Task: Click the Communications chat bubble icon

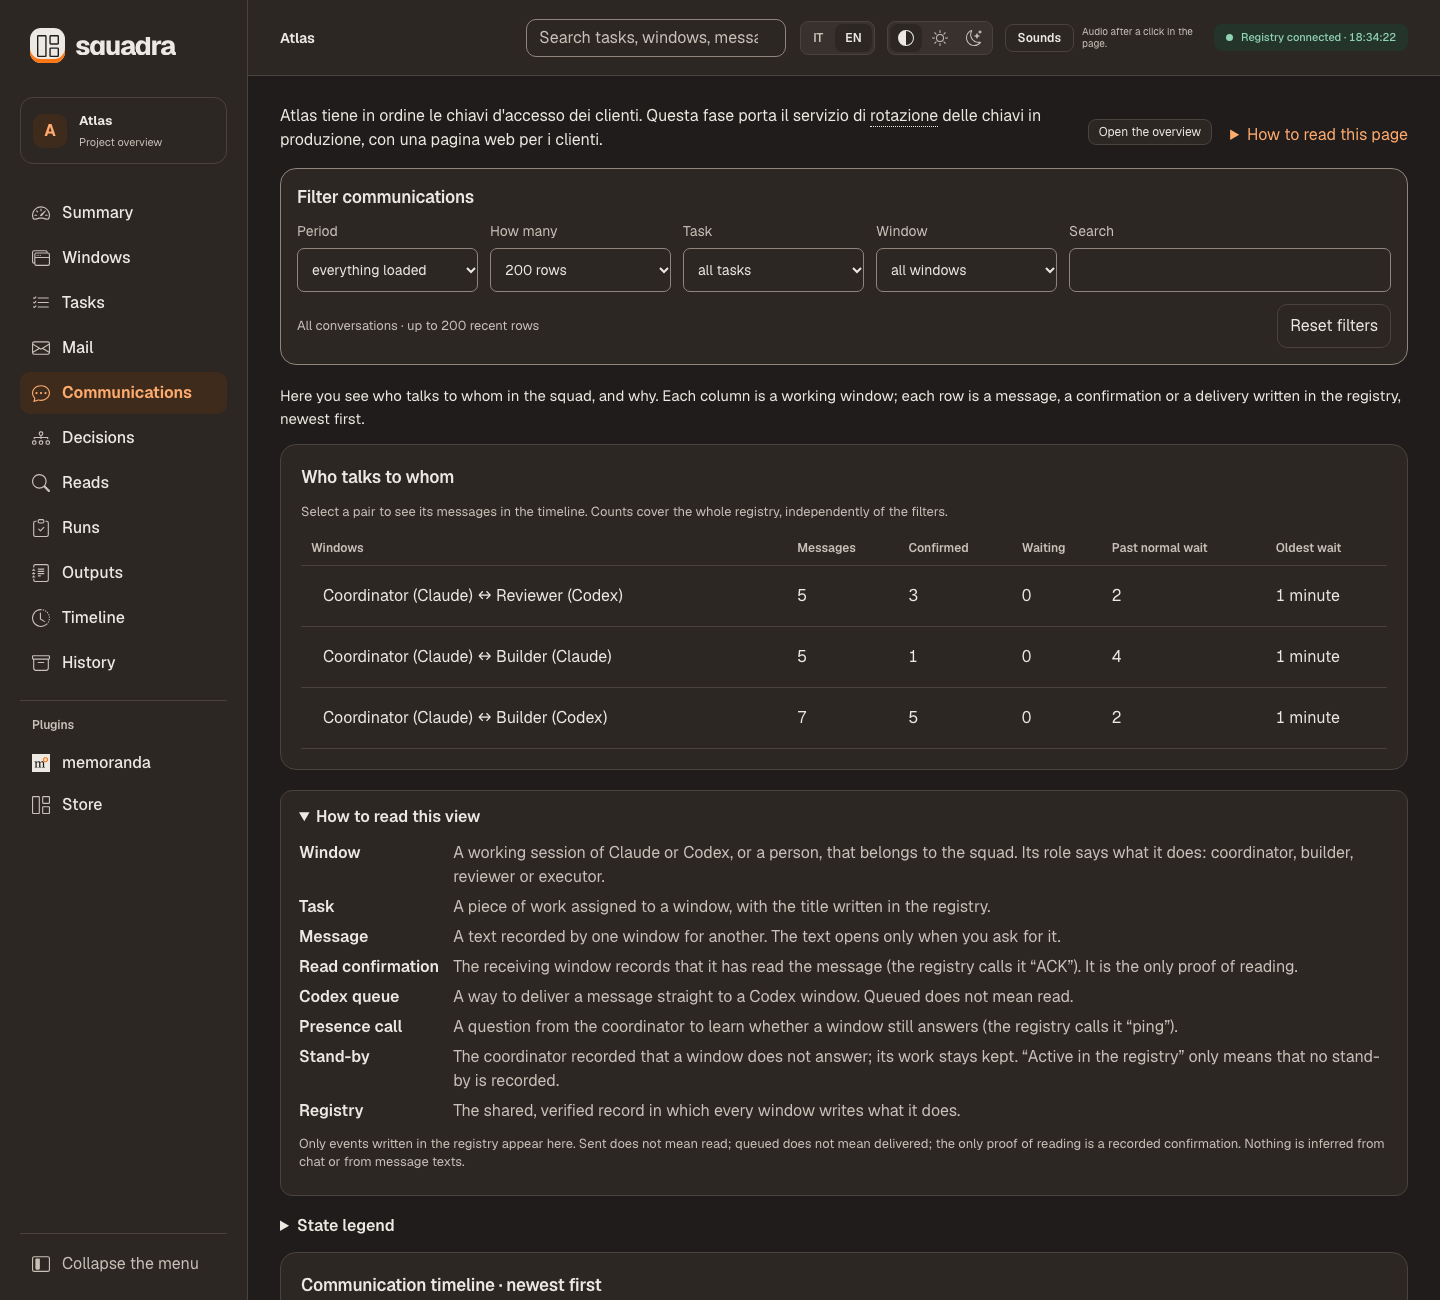Action: click(41, 393)
